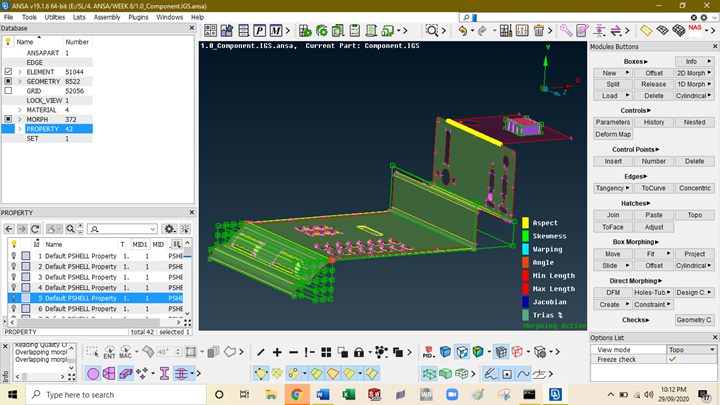Toggle the pink circle points visibility icon

pos(93,374)
